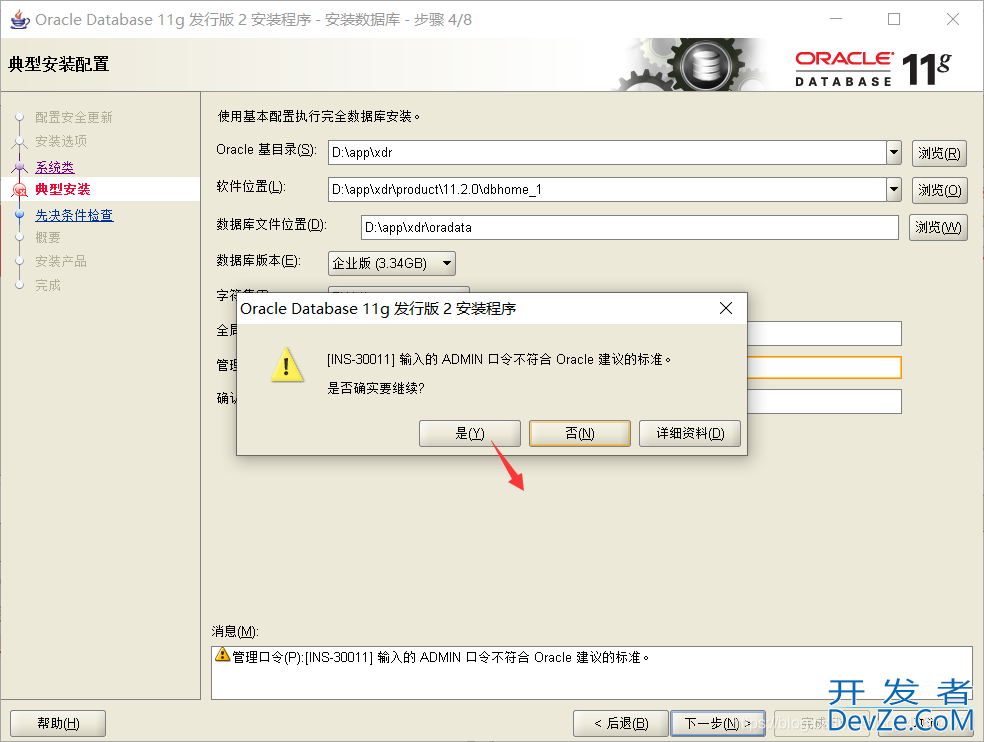Select 概要 step in sidebar
The height and width of the screenshot is (742, 984).
click(48, 237)
